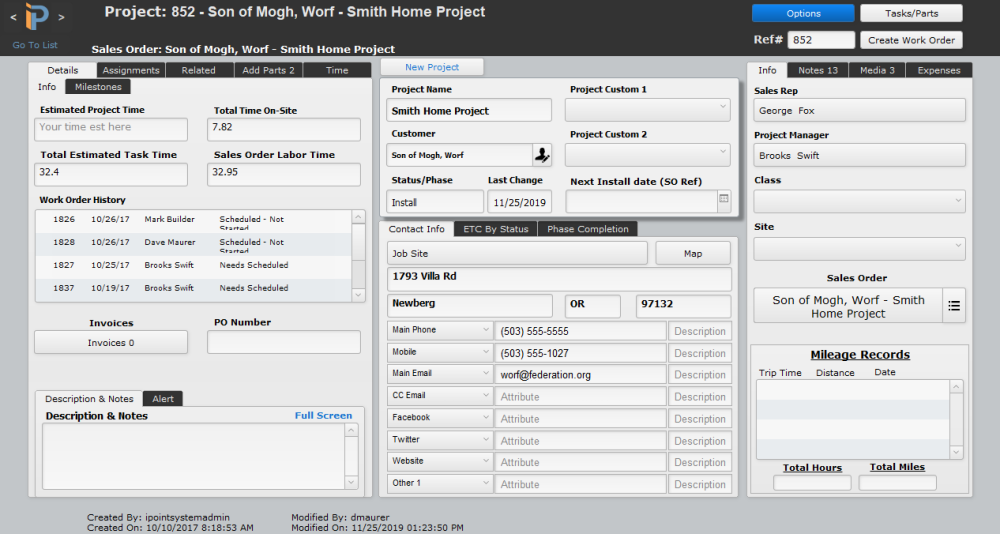Click the Options button

(803, 13)
